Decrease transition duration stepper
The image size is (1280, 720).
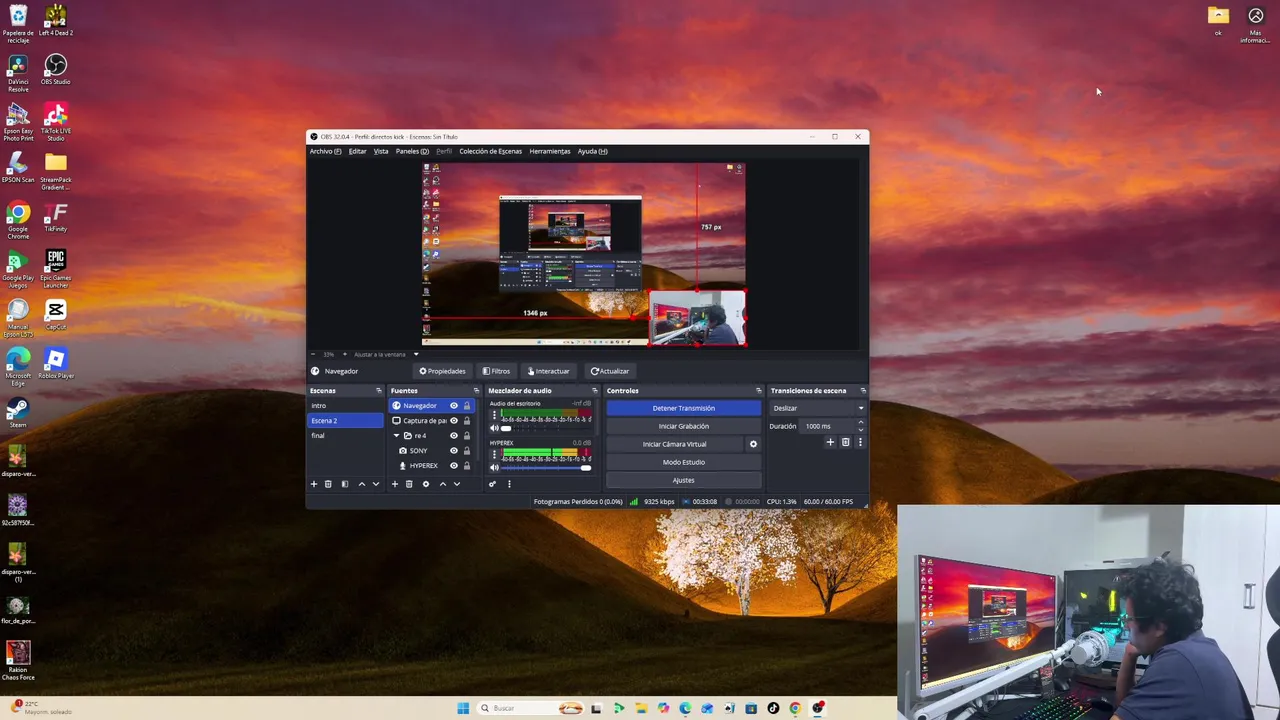861,429
